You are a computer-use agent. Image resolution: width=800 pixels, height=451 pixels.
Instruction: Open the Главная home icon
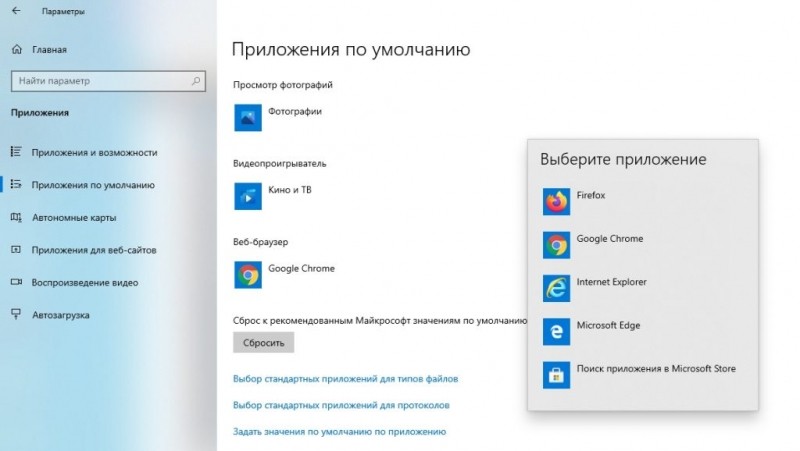coord(17,49)
